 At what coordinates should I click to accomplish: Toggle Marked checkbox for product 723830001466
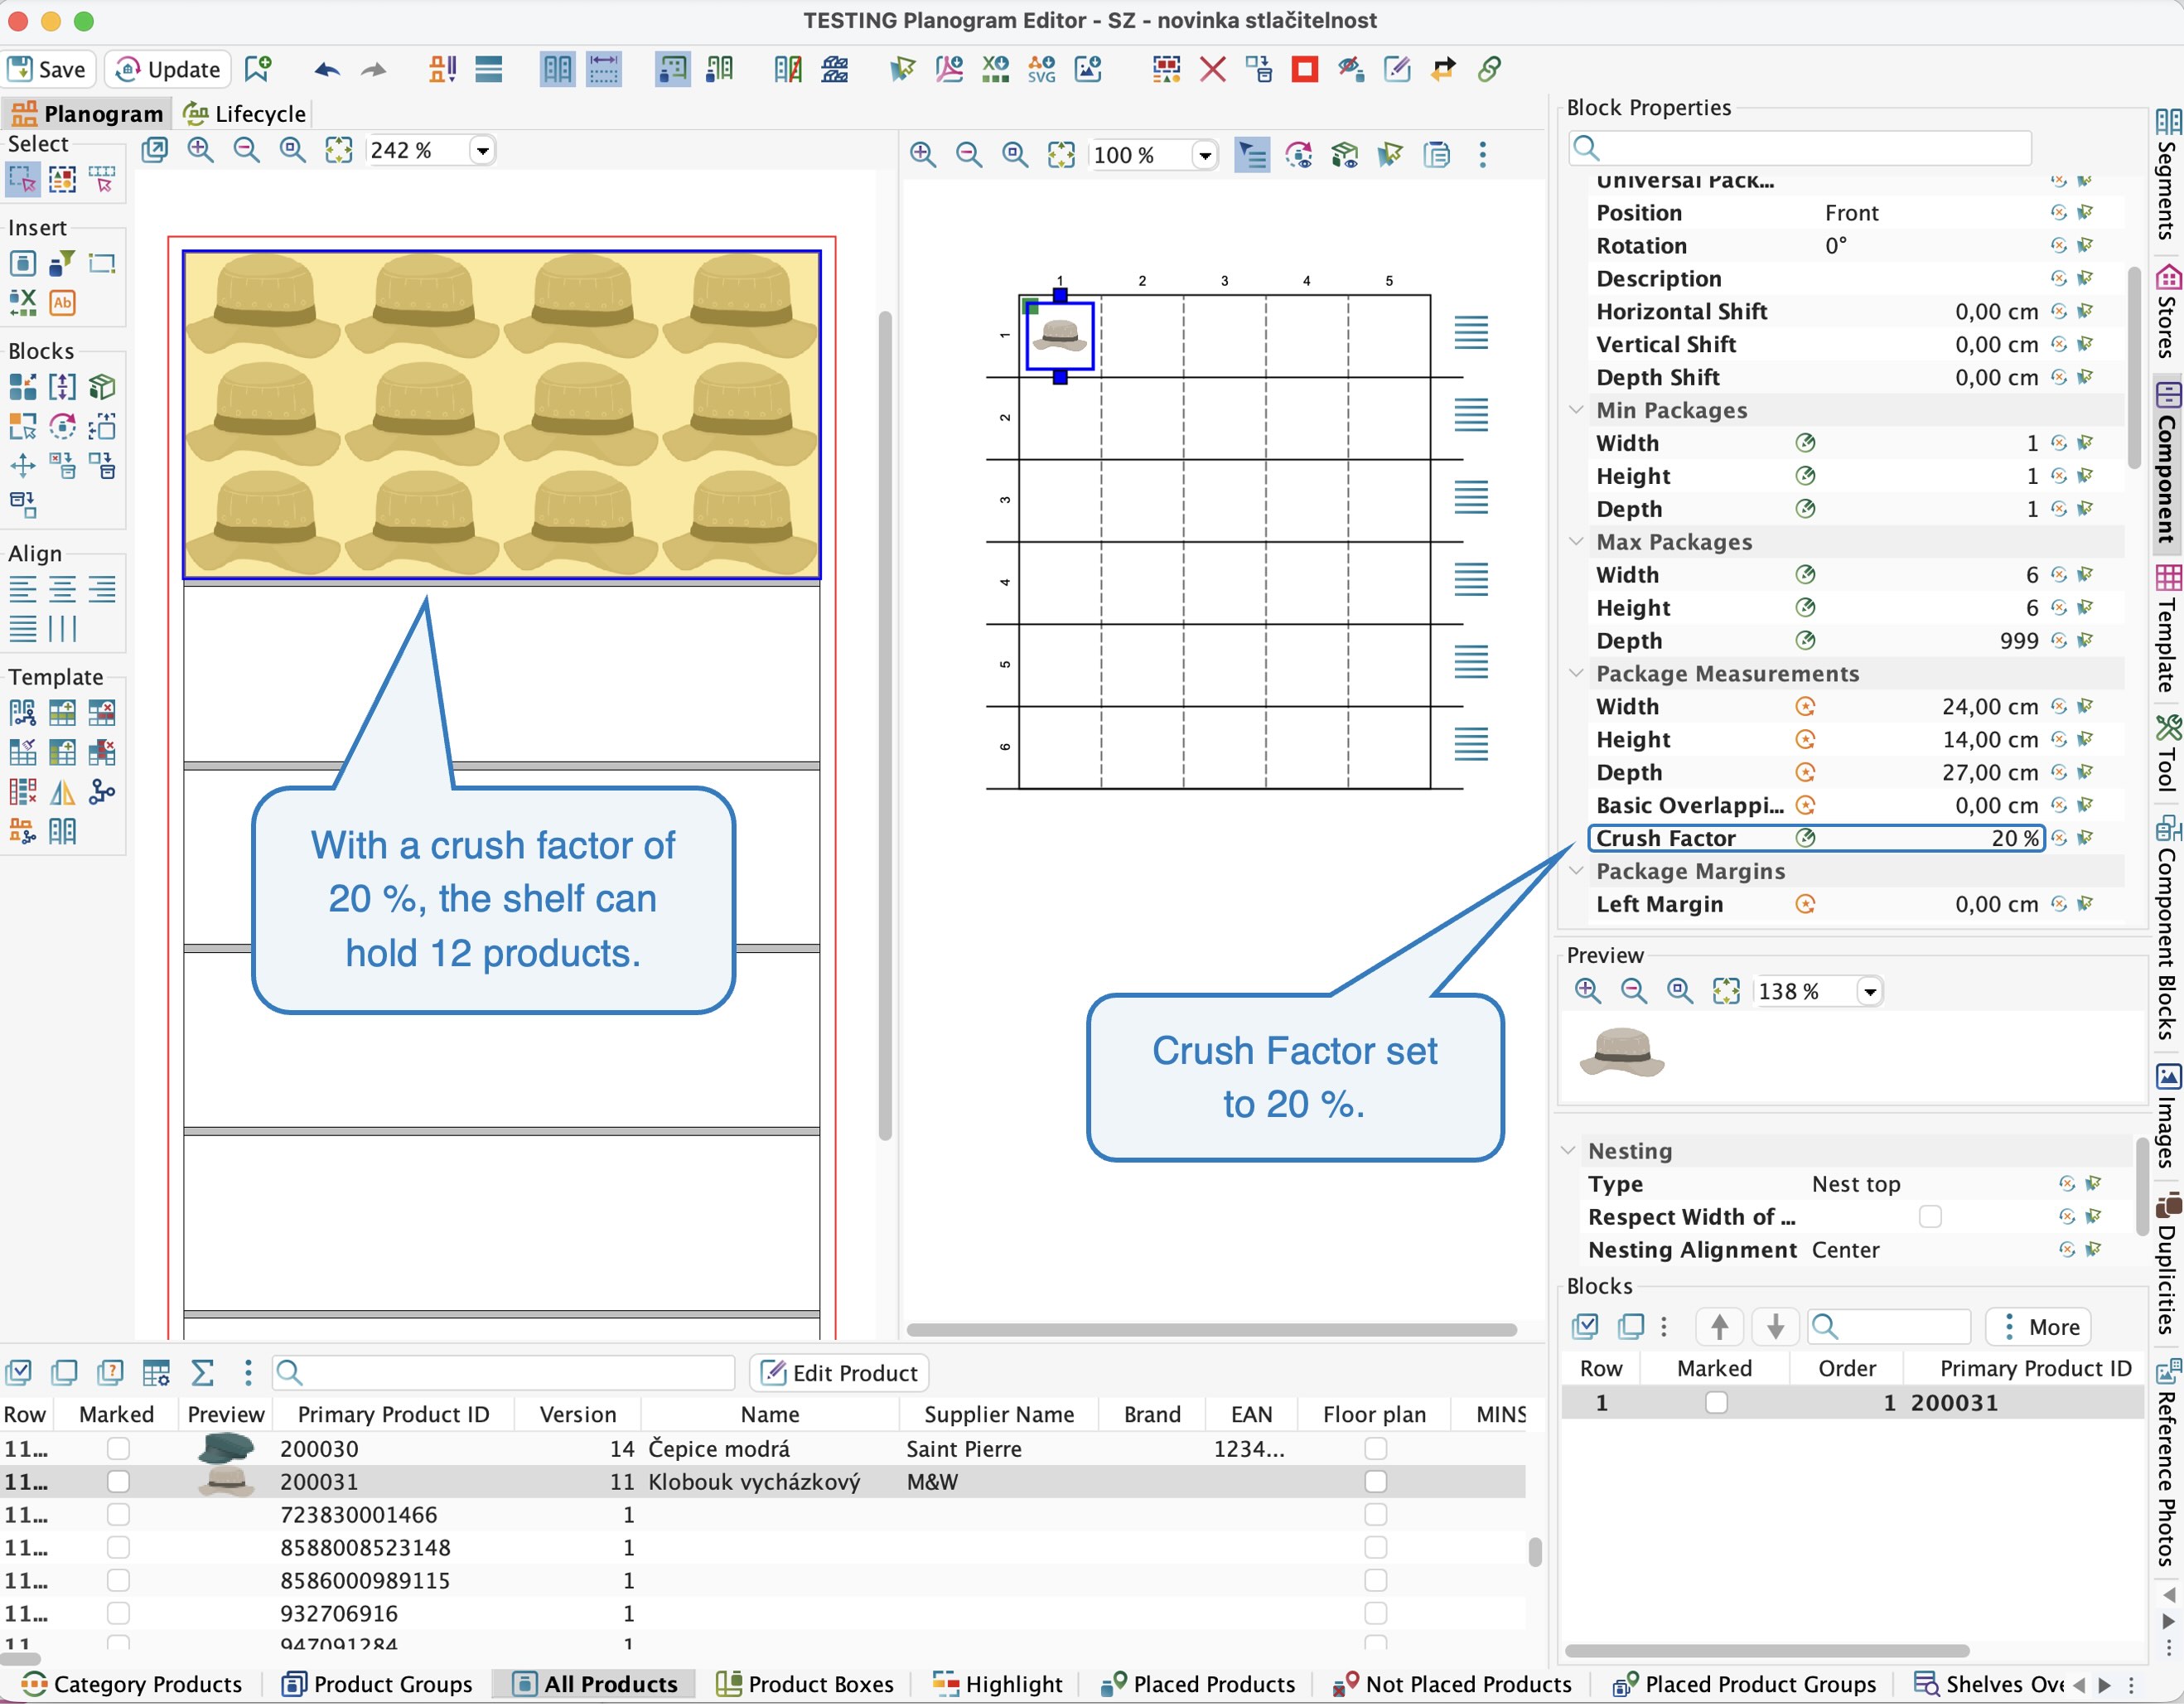pos(118,1516)
